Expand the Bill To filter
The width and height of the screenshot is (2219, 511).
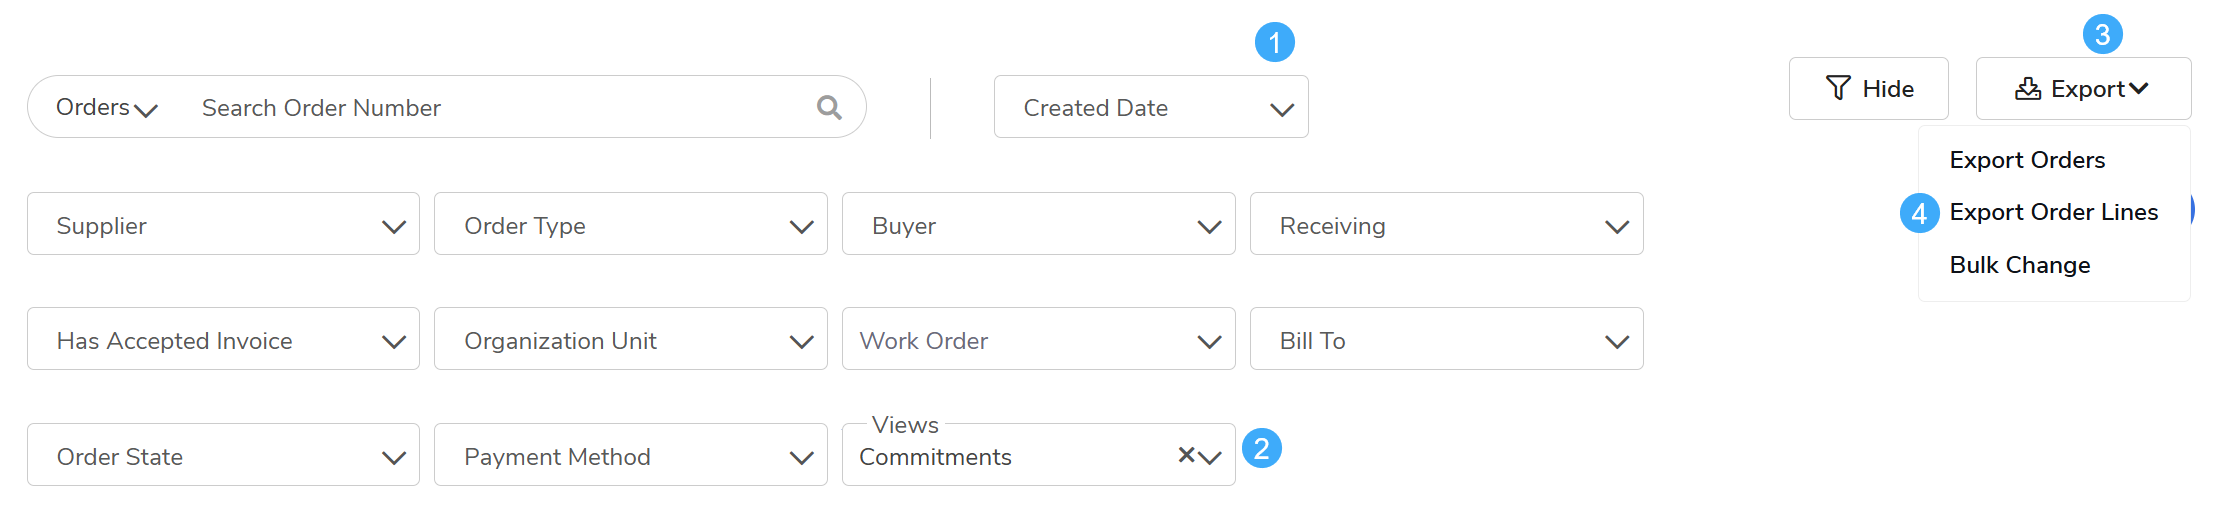[1446, 340]
